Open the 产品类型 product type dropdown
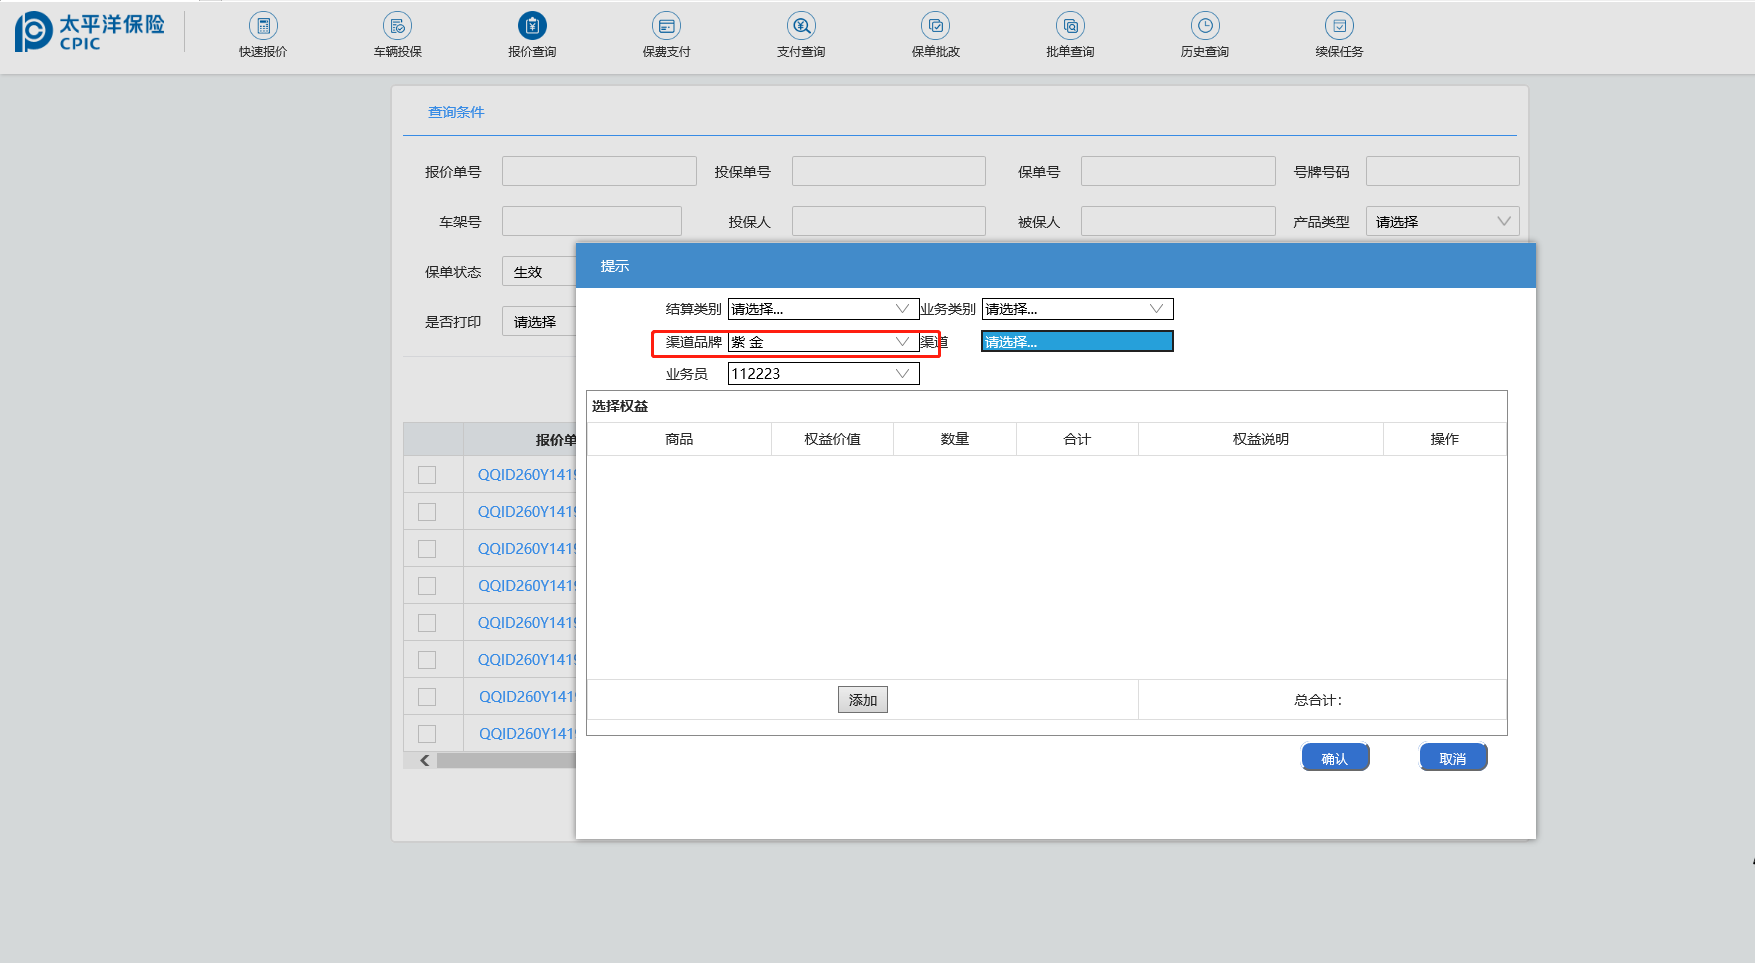Viewport: 1755px width, 963px height. click(1442, 222)
